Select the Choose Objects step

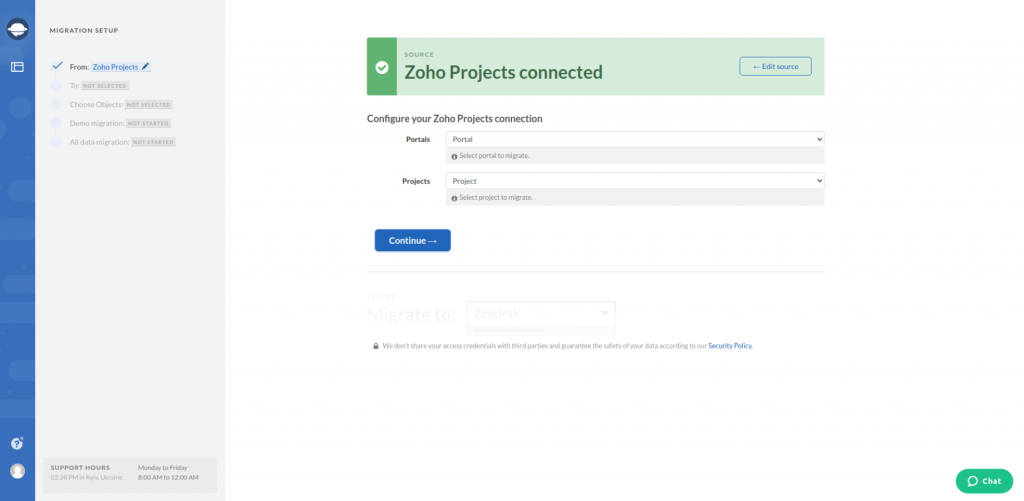[x=121, y=105]
